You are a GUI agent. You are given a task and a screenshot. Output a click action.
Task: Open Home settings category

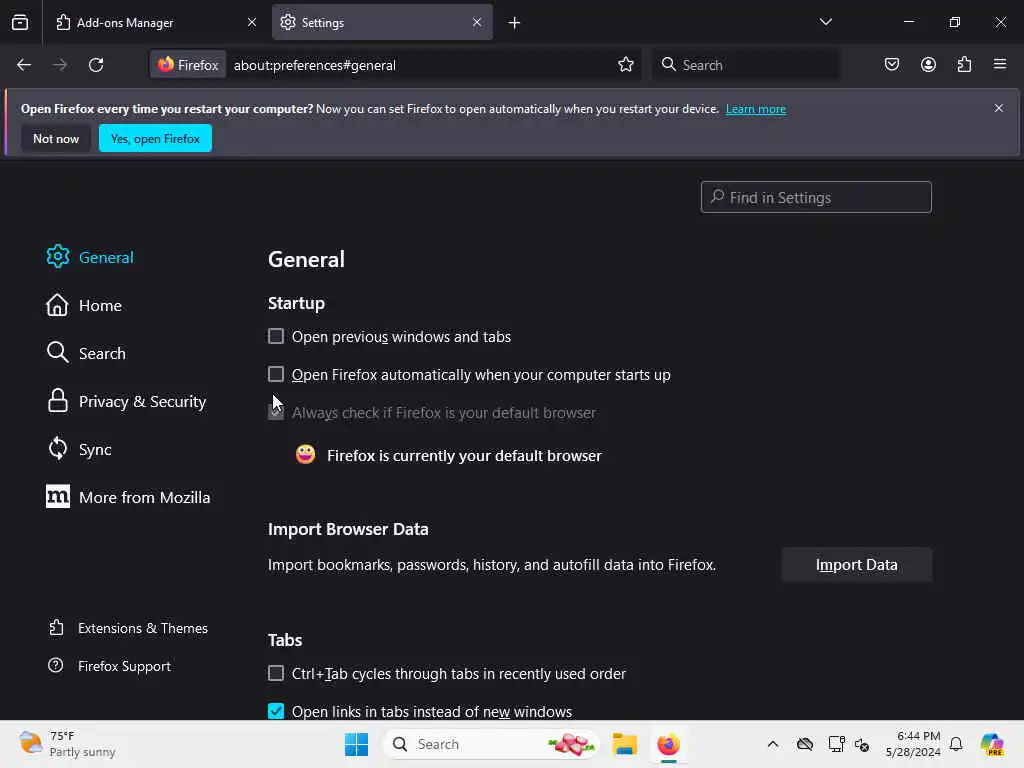[x=84, y=306]
